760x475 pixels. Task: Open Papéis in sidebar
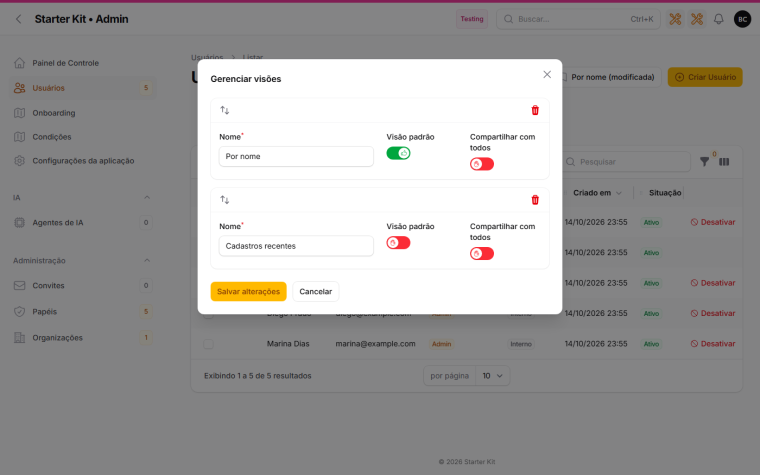click(45, 312)
